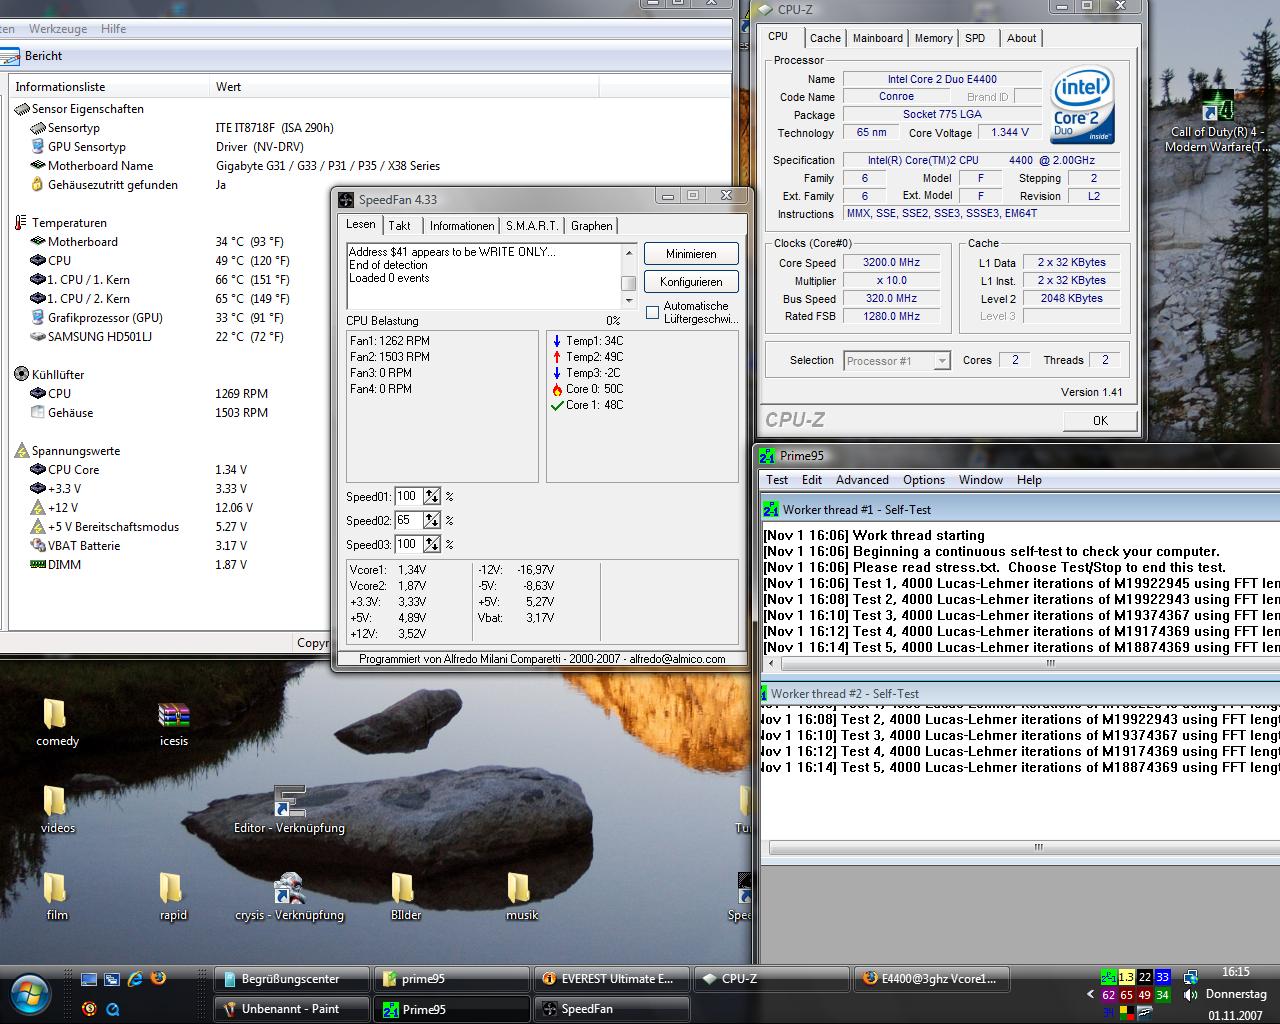
Task: Launch crysis - Verknüpfung shortcut
Action: 289,896
